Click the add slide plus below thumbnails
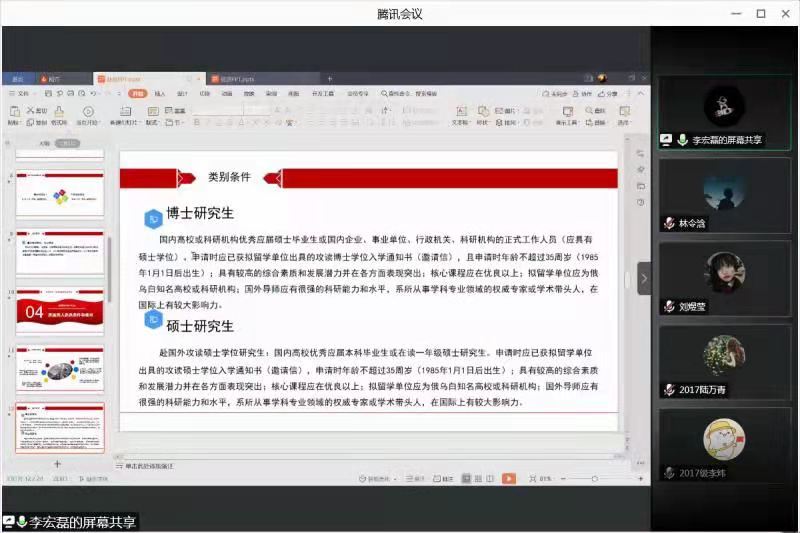This screenshot has height=533, width=800. (x=57, y=464)
